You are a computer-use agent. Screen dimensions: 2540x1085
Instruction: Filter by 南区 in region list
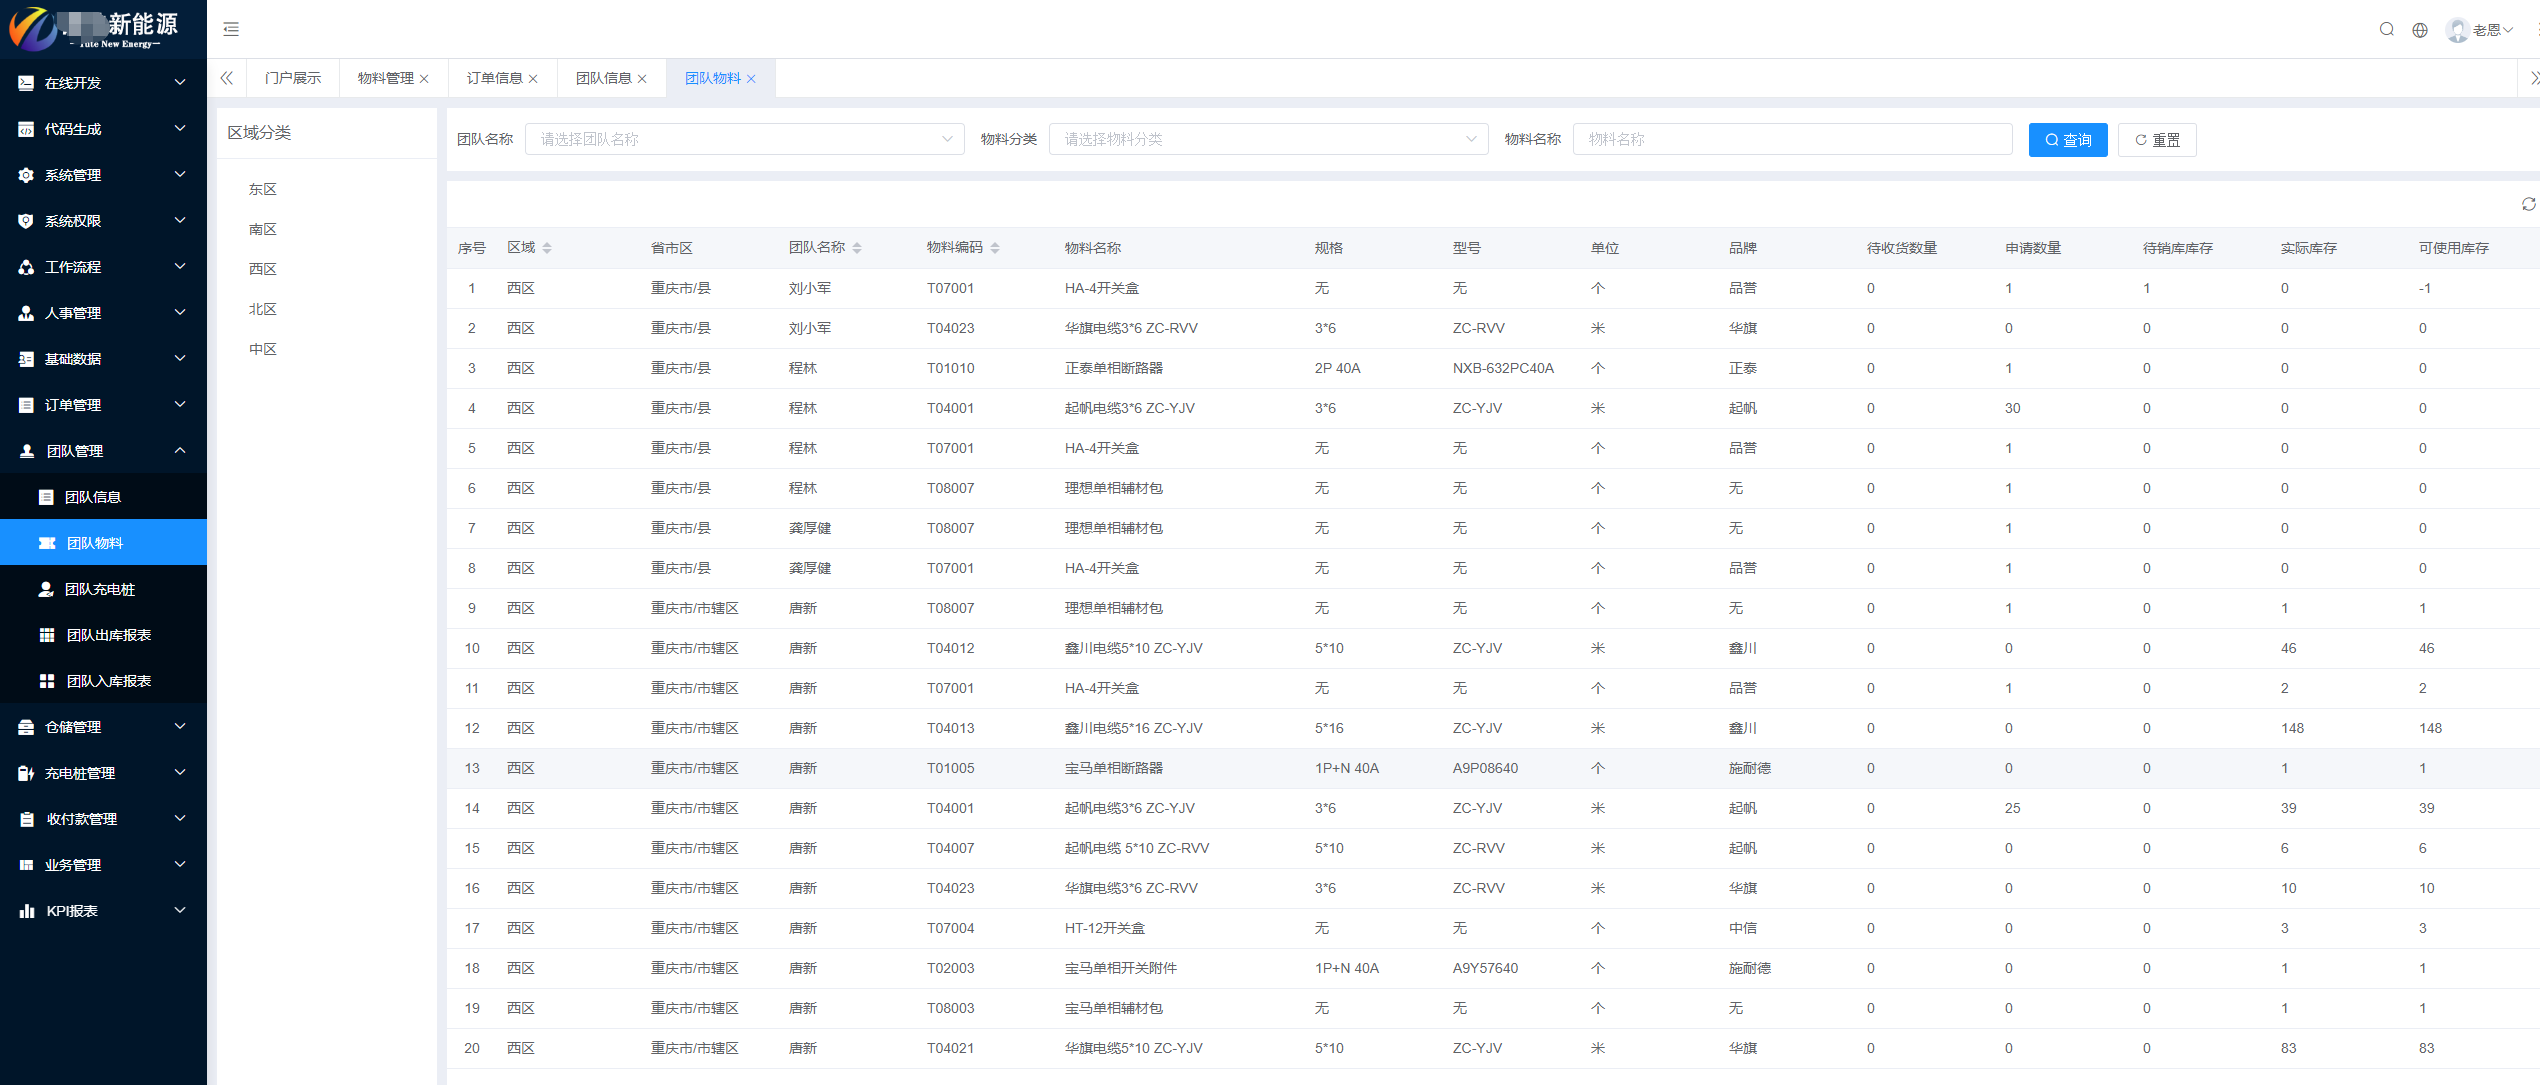(263, 229)
